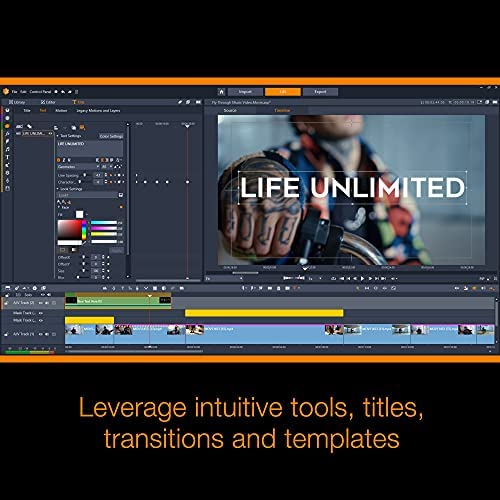Open the Control Panel menu
500x500 pixels.
40,92
